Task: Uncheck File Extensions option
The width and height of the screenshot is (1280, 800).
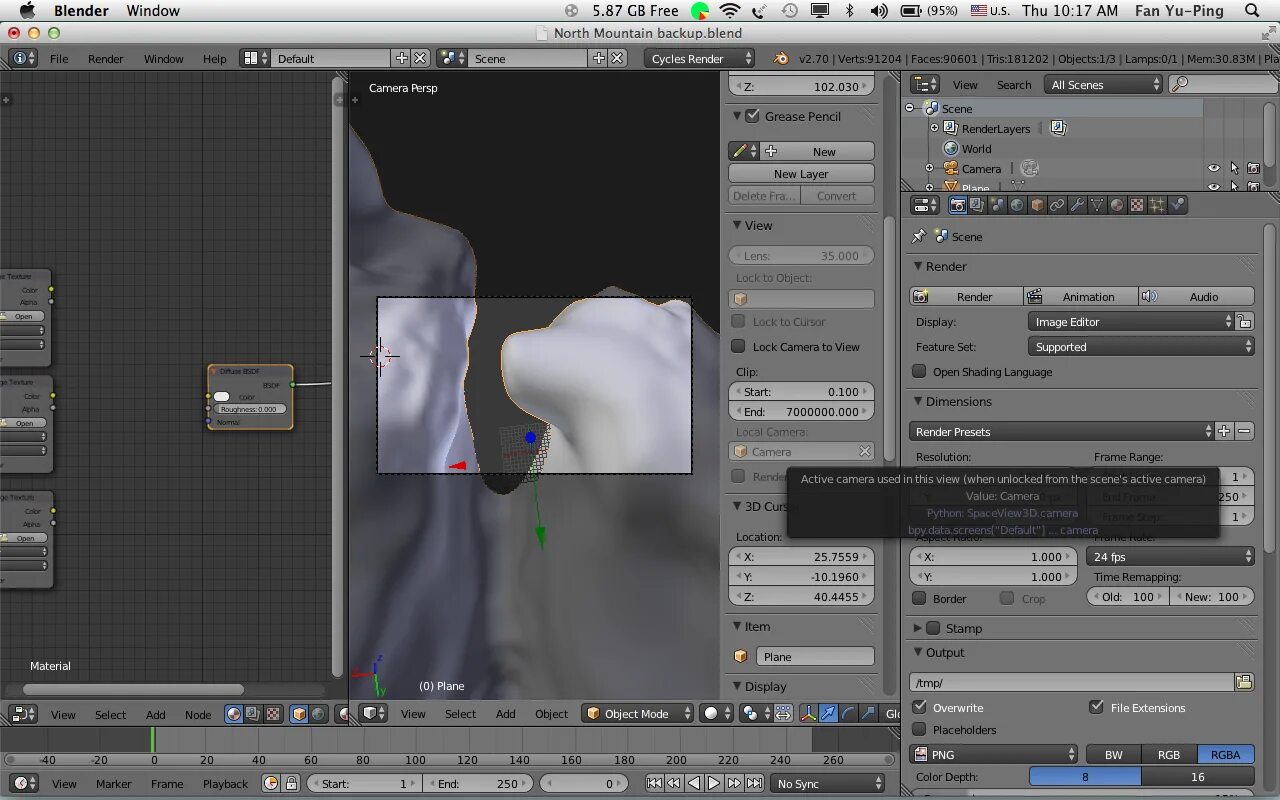Action: coord(1097,708)
